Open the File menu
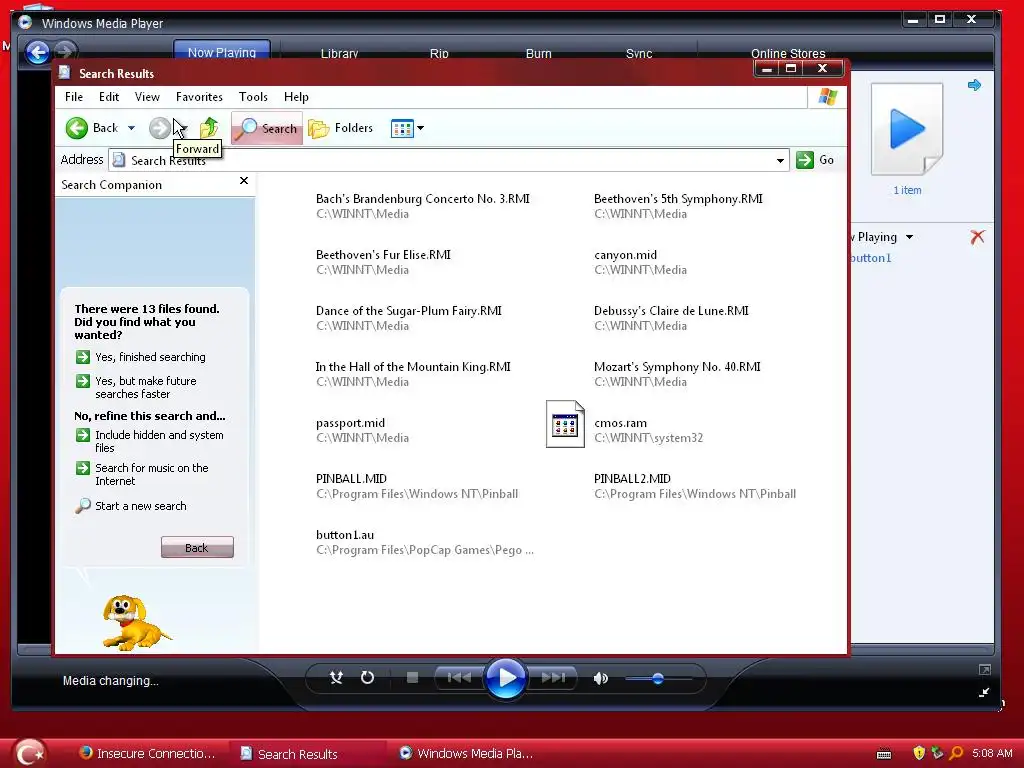This screenshot has width=1024, height=768. [74, 97]
